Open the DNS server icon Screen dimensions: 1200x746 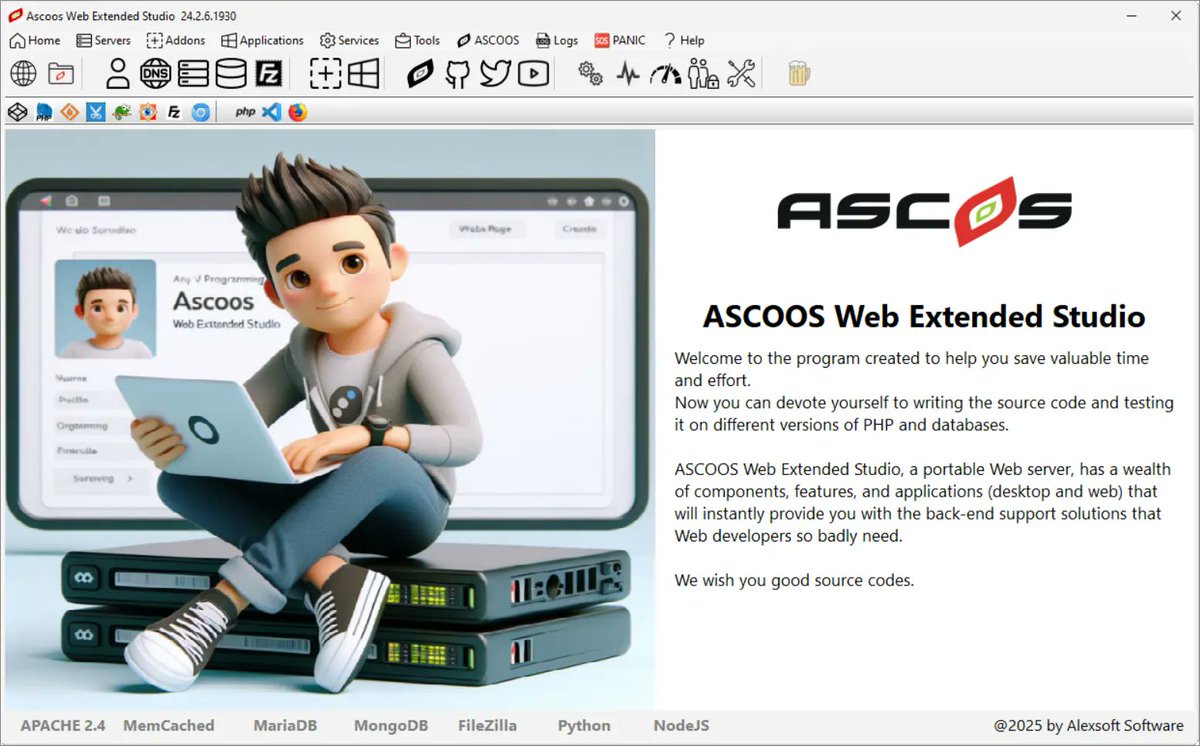(x=155, y=73)
